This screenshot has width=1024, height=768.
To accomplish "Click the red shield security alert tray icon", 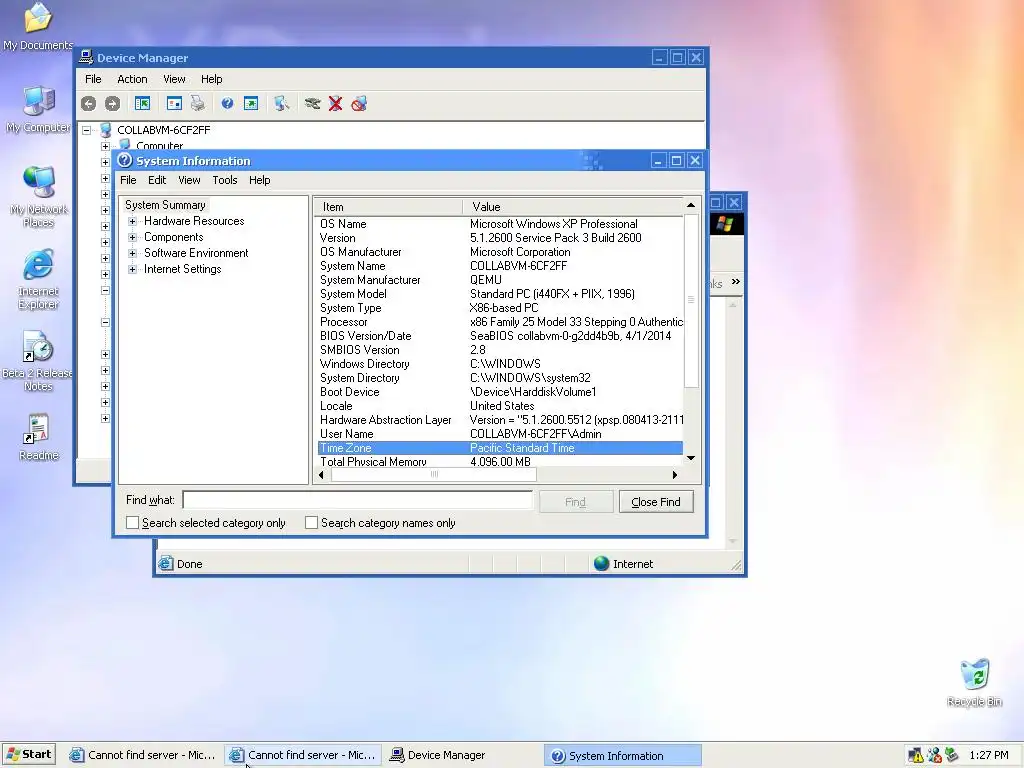I will point(934,756).
